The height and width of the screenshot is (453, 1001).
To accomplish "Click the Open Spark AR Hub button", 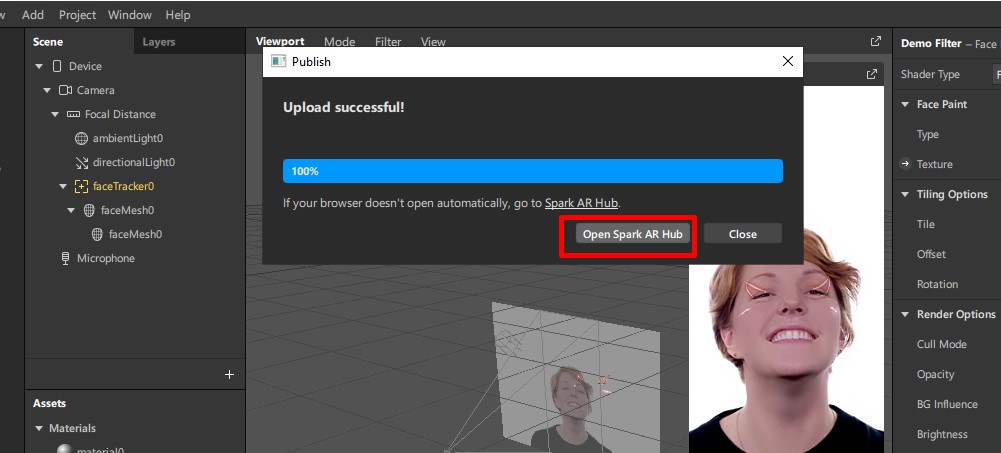I will point(633,234).
